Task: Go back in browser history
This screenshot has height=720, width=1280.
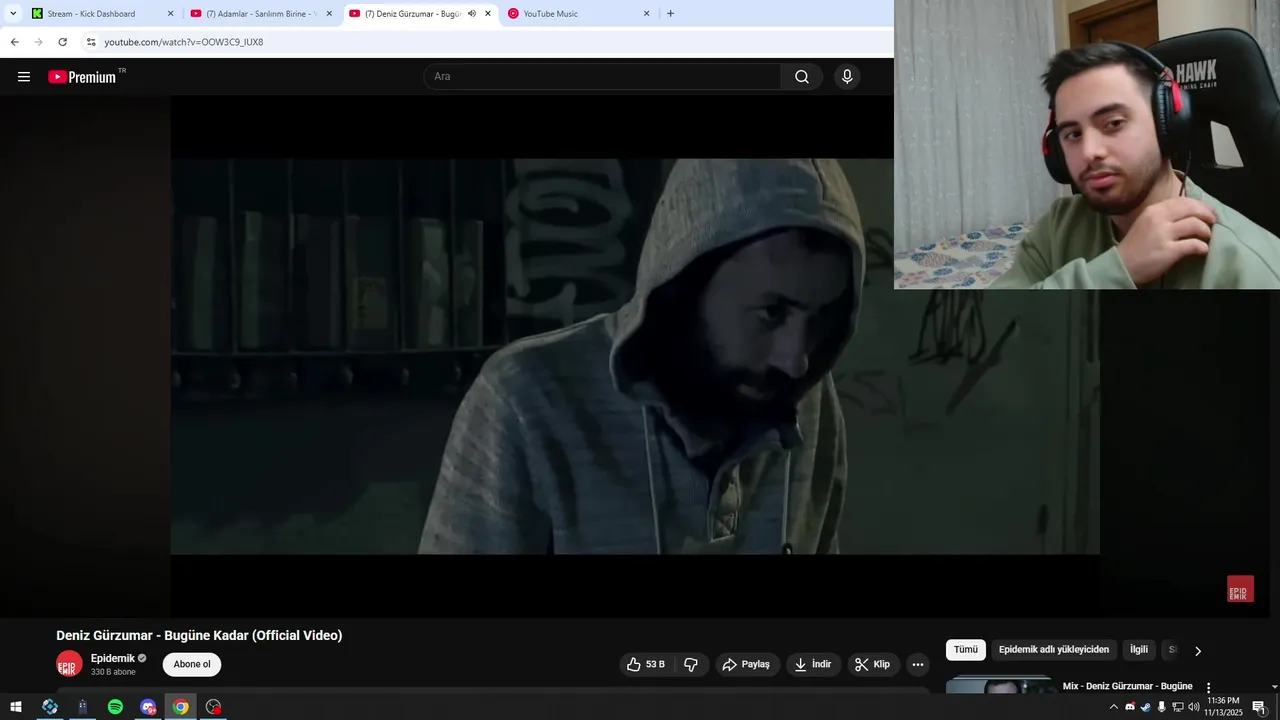Action: click(14, 42)
